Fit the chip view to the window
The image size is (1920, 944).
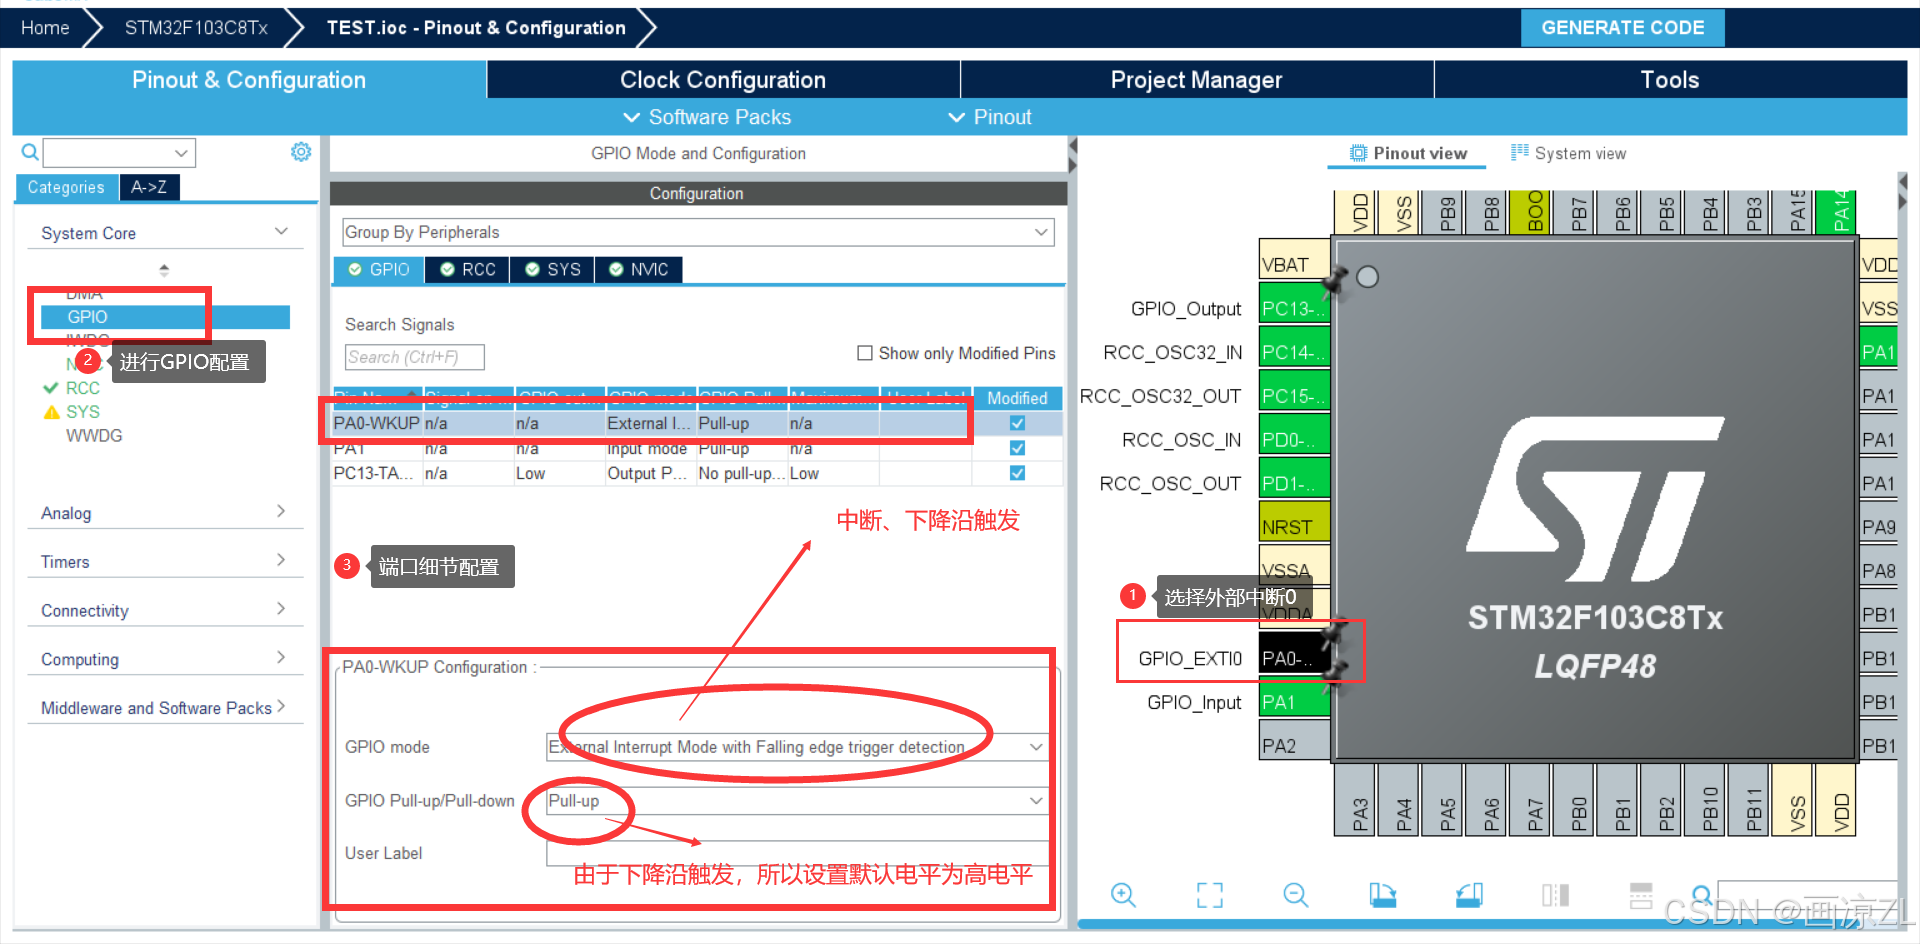point(1210,894)
